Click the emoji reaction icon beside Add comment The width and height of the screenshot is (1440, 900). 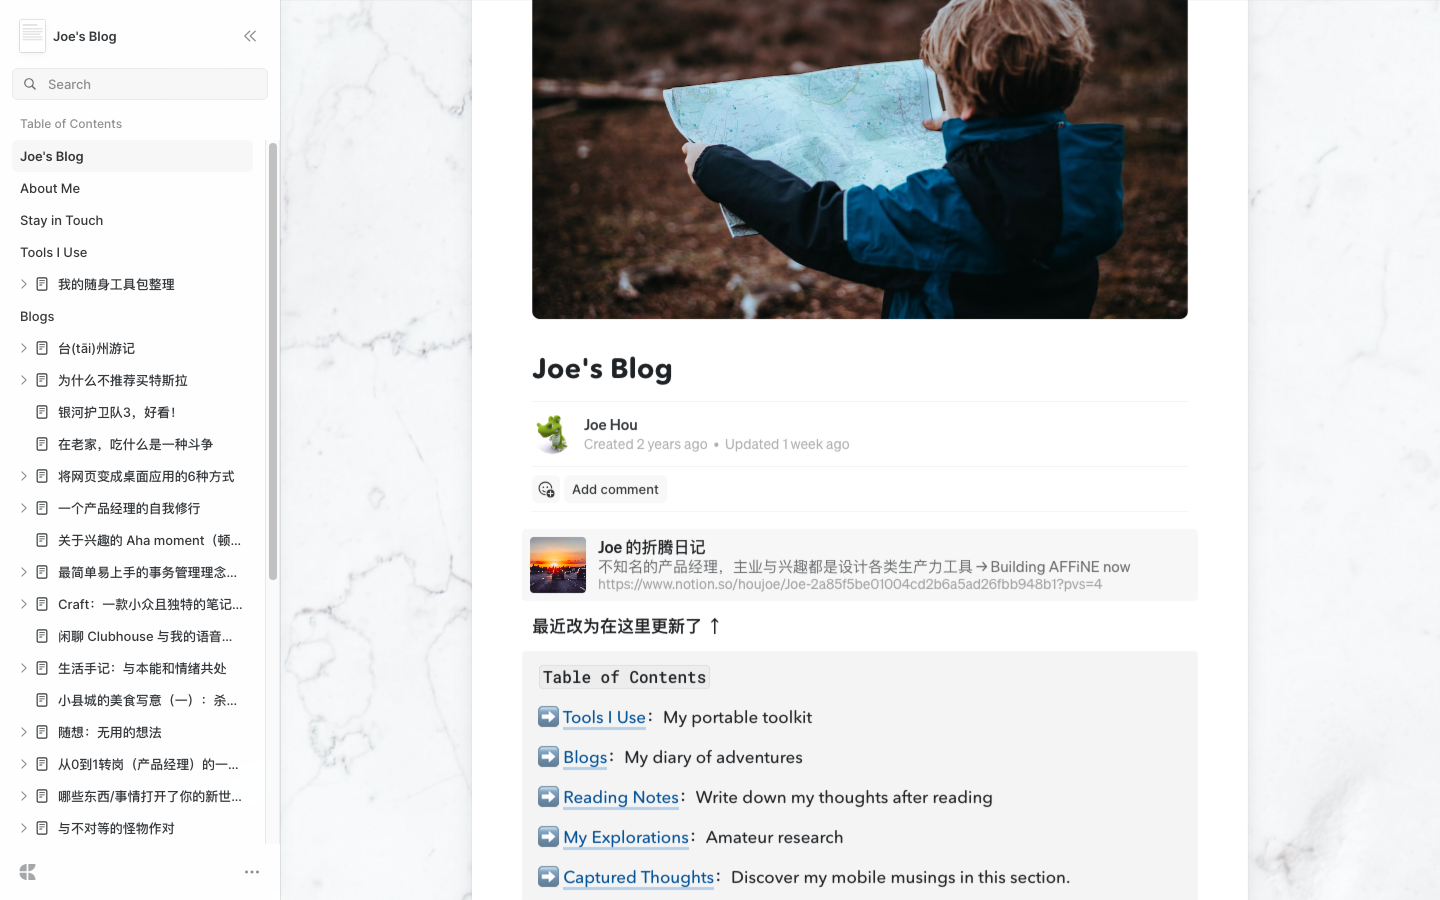[546, 489]
